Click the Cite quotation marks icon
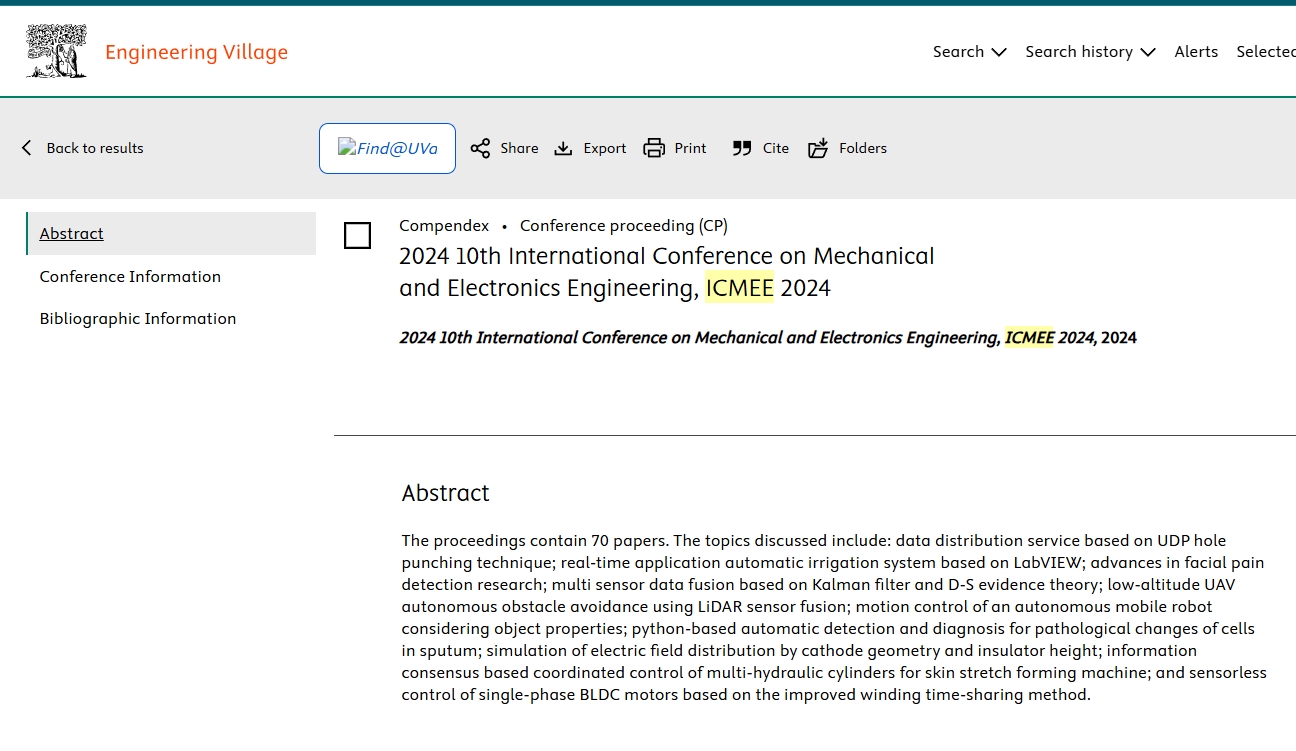 click(x=741, y=148)
